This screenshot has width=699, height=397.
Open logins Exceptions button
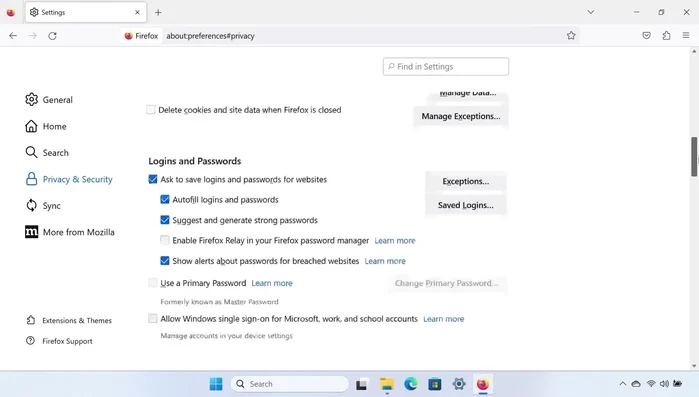[x=465, y=181]
